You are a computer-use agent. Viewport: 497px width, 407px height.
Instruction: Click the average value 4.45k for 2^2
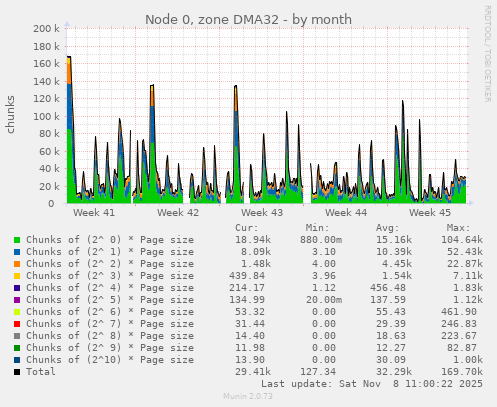click(397, 264)
